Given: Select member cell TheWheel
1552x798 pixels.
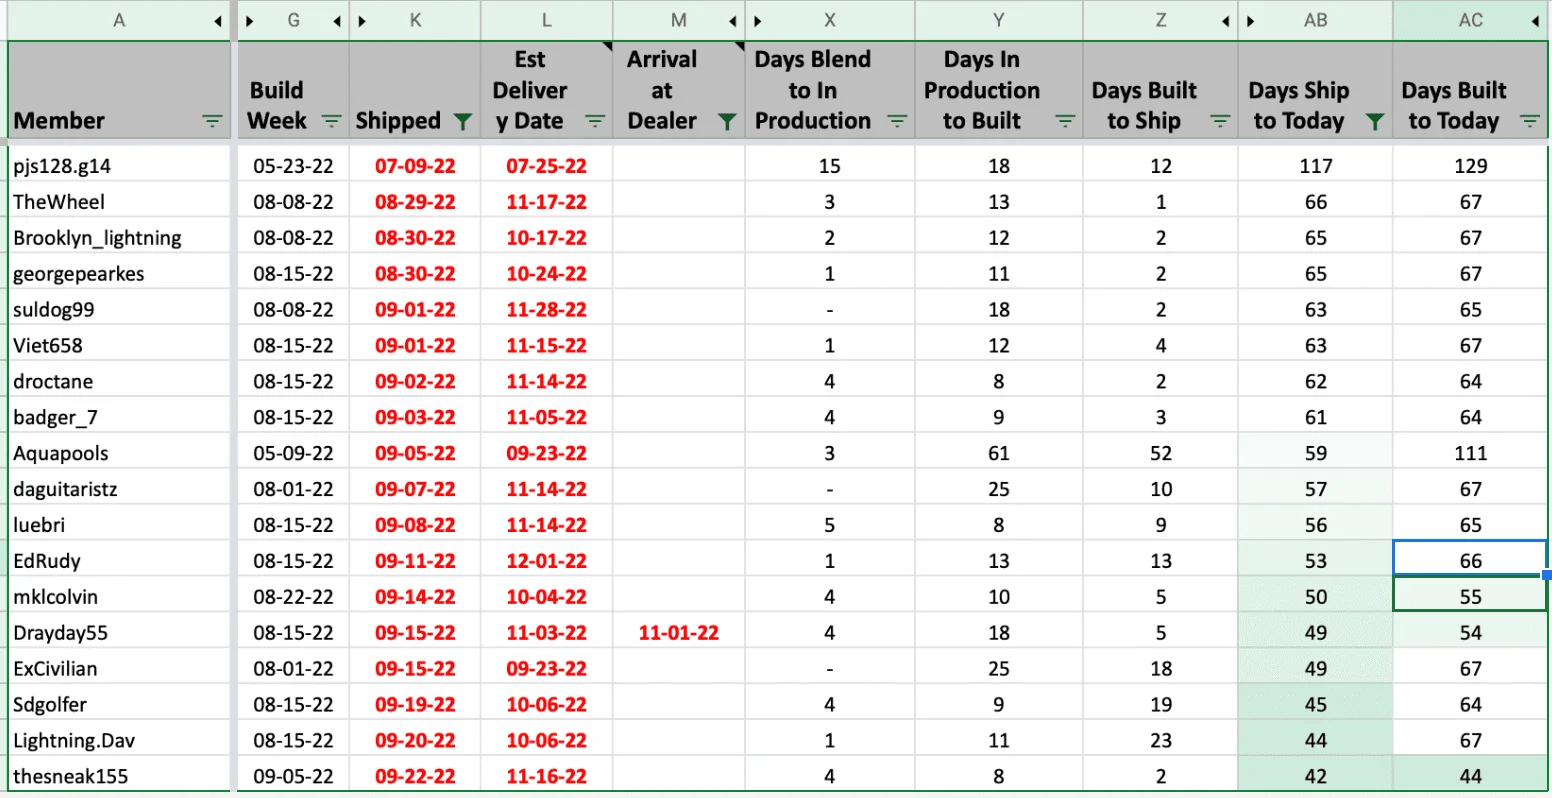Looking at the screenshot, I should [x=119, y=202].
